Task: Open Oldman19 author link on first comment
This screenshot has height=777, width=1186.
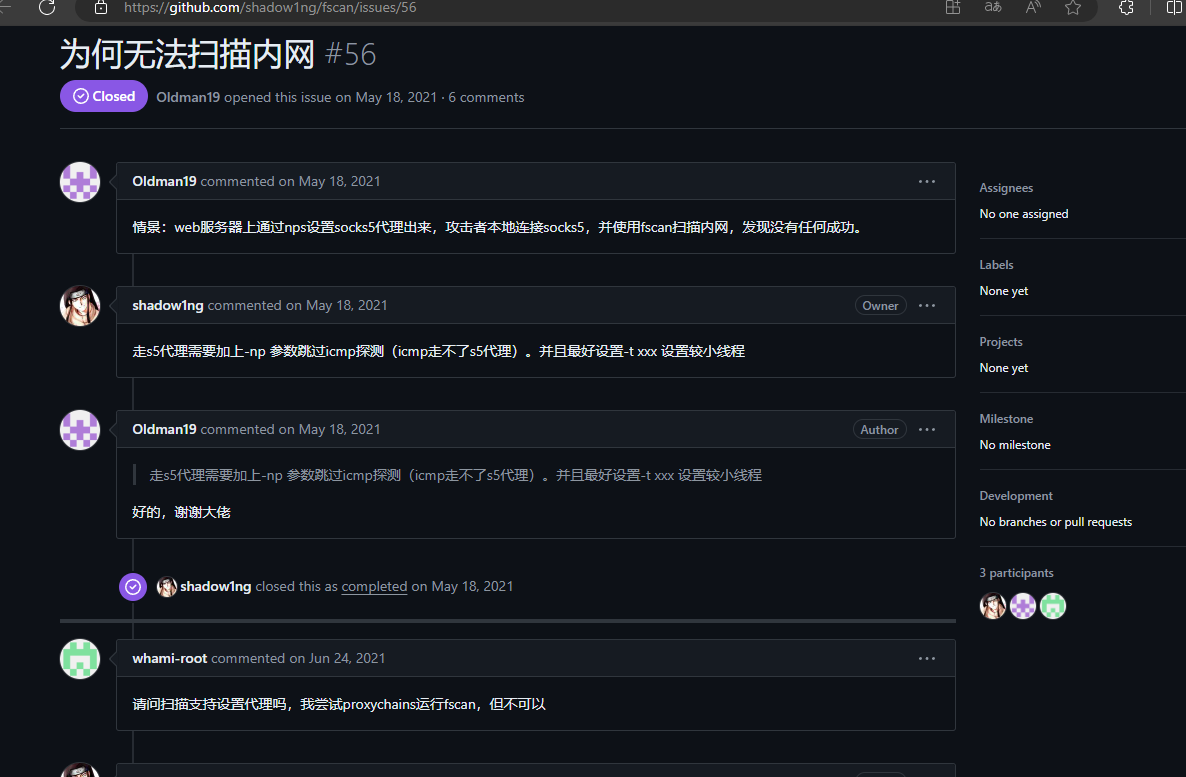Action: (164, 181)
